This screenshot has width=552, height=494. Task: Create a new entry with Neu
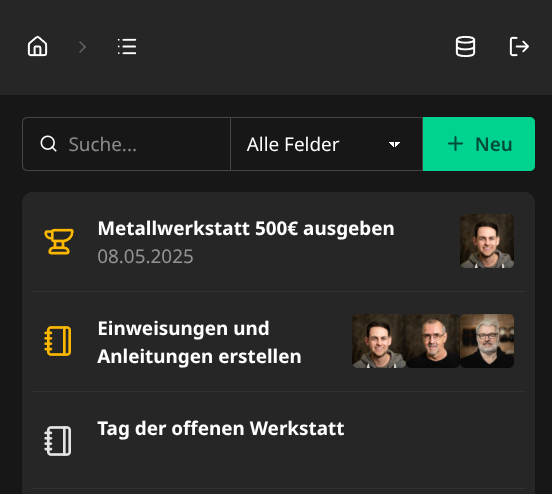coord(479,144)
